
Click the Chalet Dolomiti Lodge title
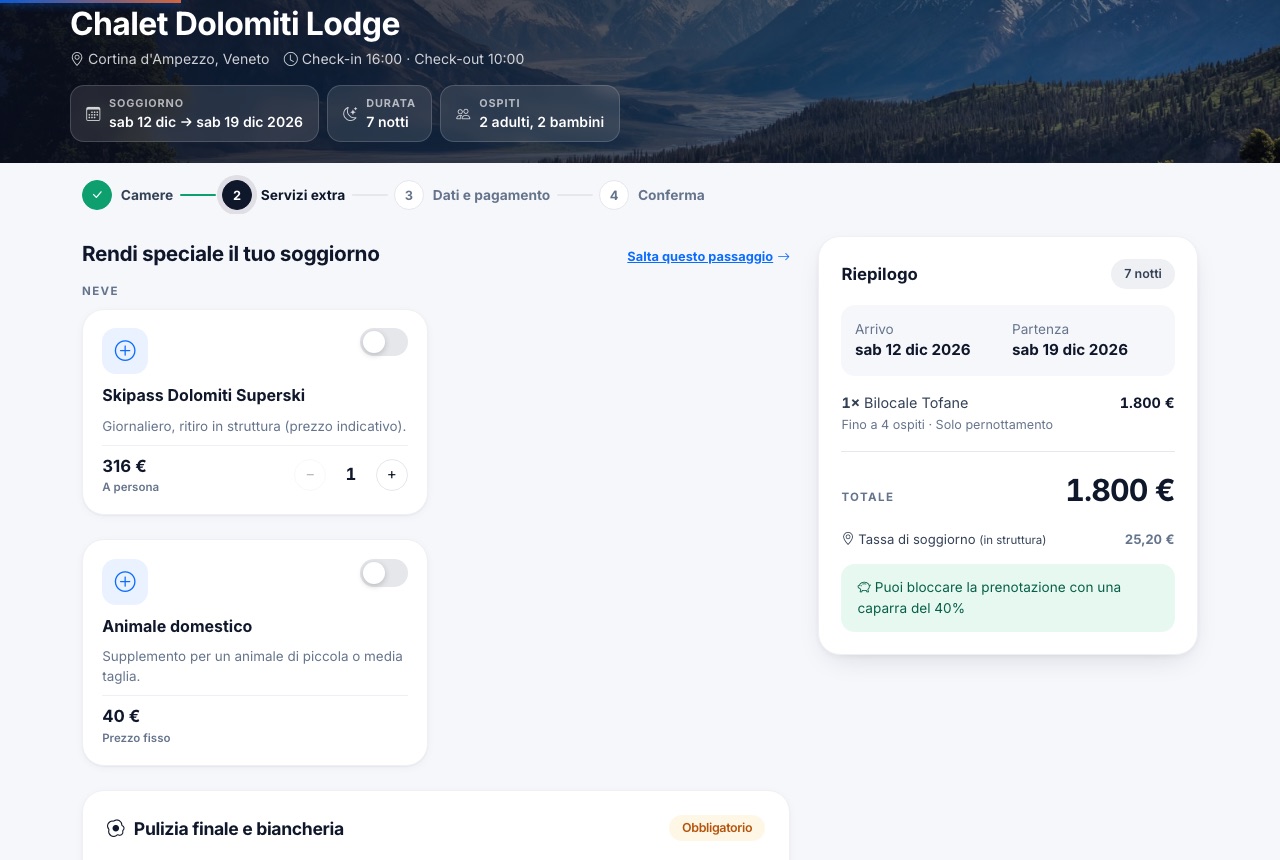(x=235, y=24)
